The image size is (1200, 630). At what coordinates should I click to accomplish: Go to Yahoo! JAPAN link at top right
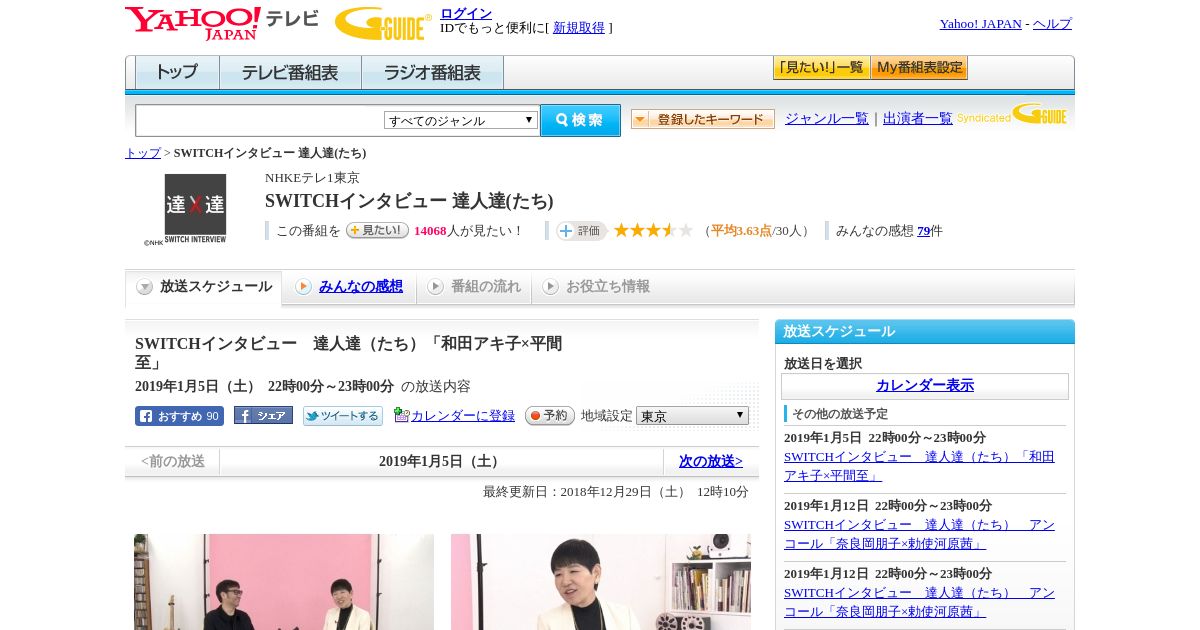click(x=980, y=24)
